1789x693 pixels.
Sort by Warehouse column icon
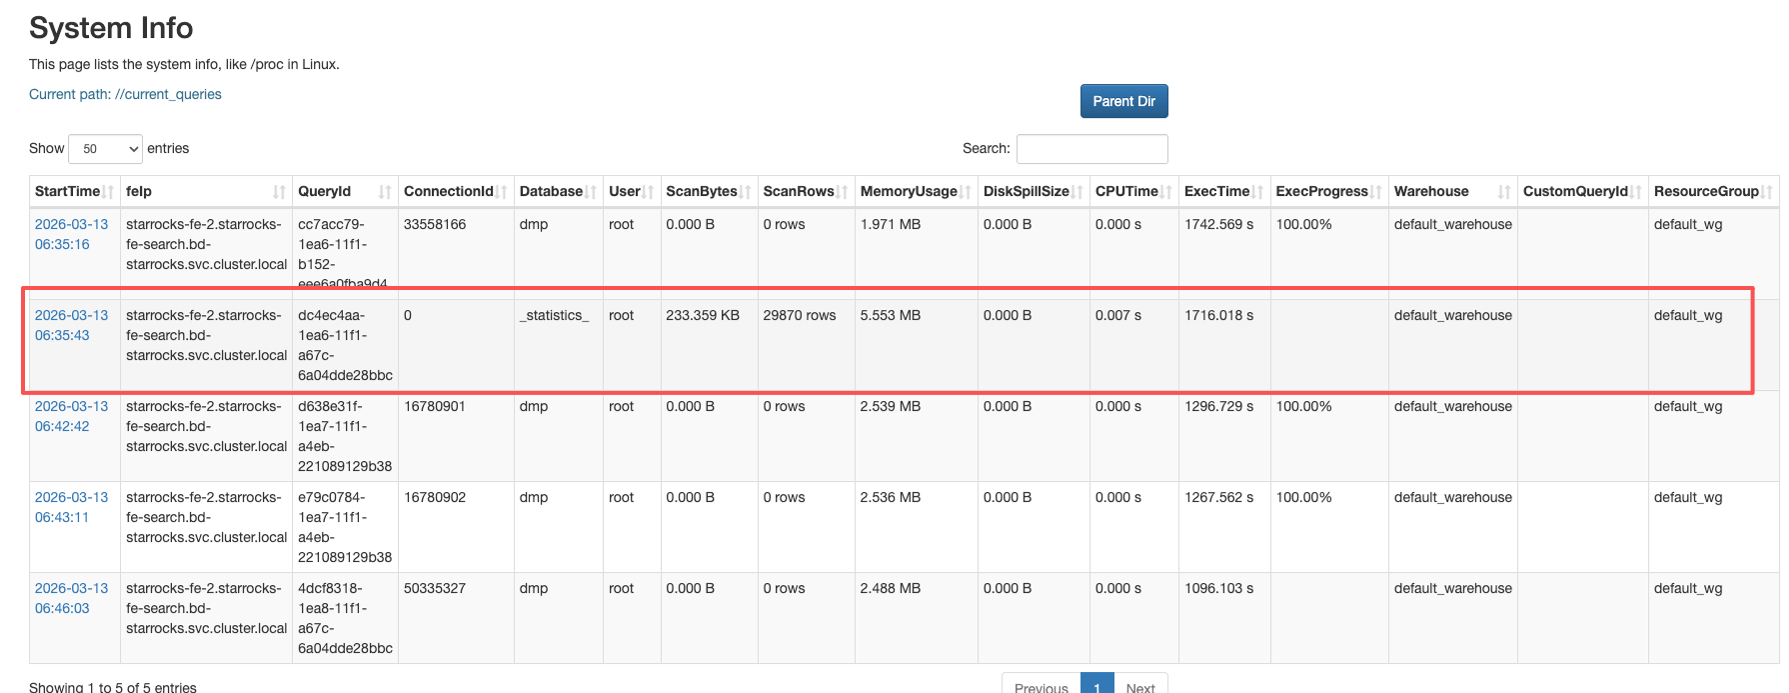[1504, 192]
